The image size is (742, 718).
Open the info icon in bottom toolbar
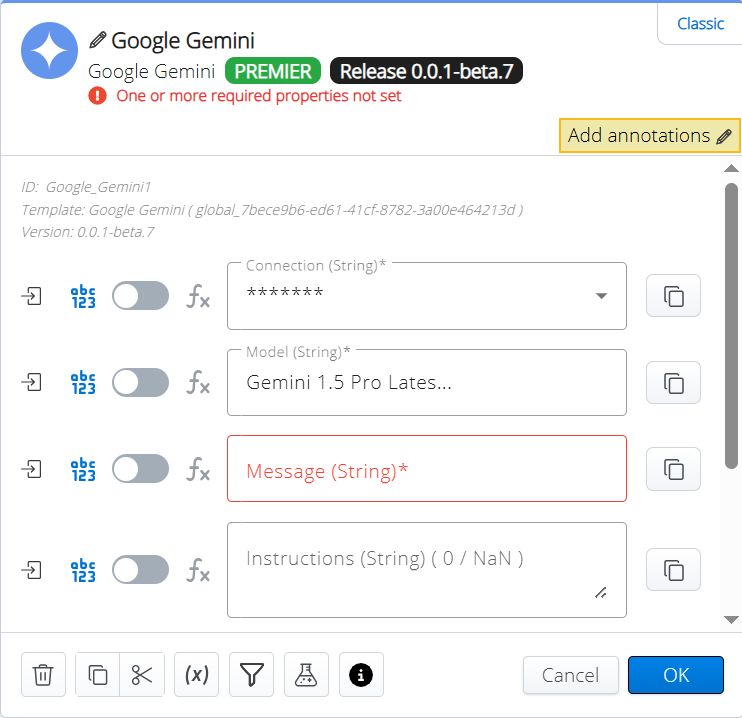[361, 675]
